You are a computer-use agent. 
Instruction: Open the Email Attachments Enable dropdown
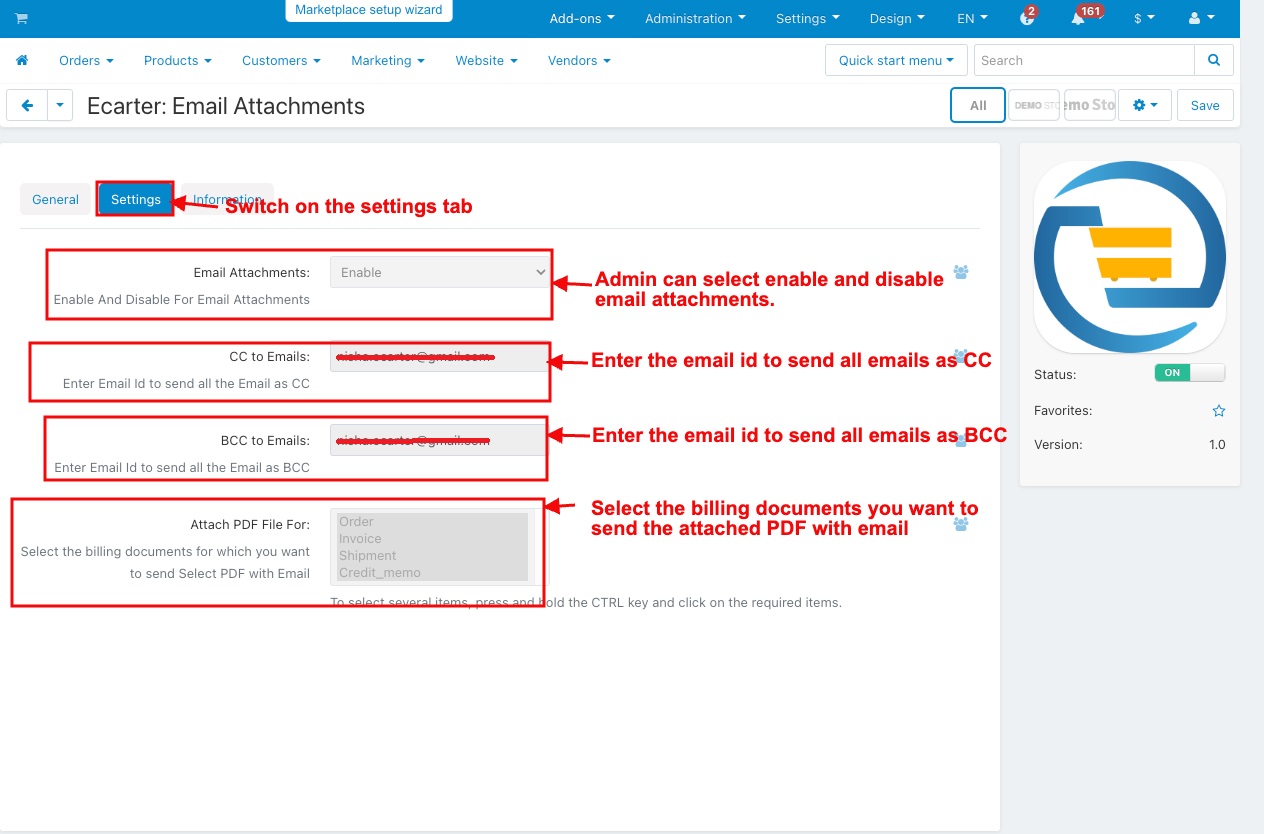[x=439, y=272]
